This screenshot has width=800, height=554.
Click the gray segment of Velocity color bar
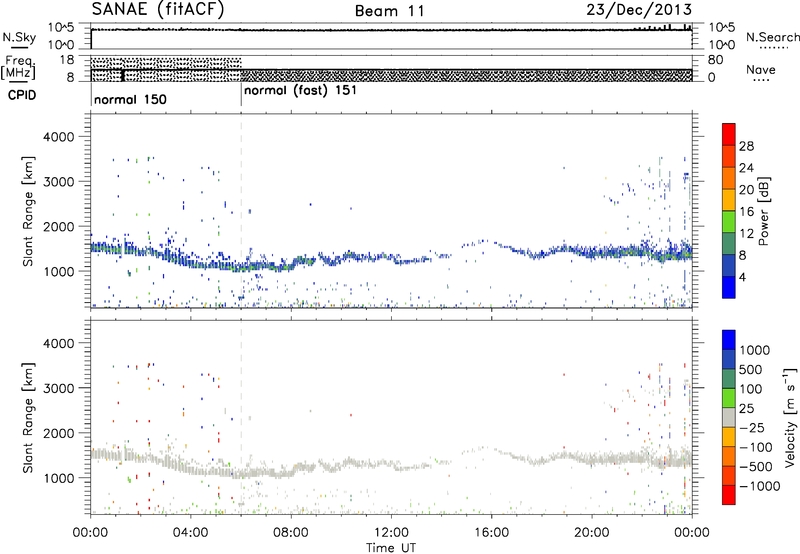[729, 417]
